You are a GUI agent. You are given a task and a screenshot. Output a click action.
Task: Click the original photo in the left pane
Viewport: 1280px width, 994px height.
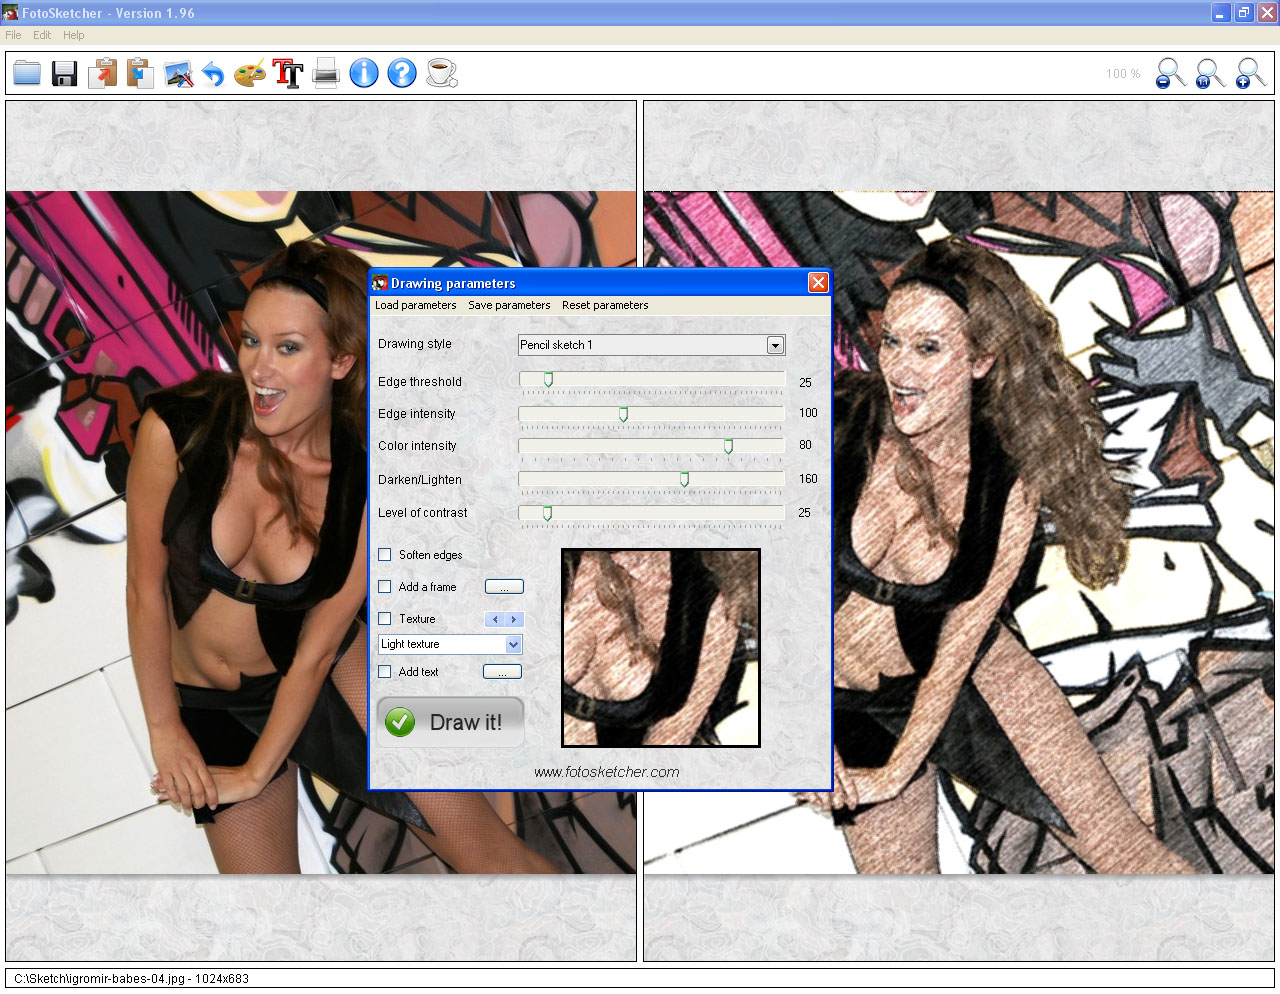[x=321, y=533]
